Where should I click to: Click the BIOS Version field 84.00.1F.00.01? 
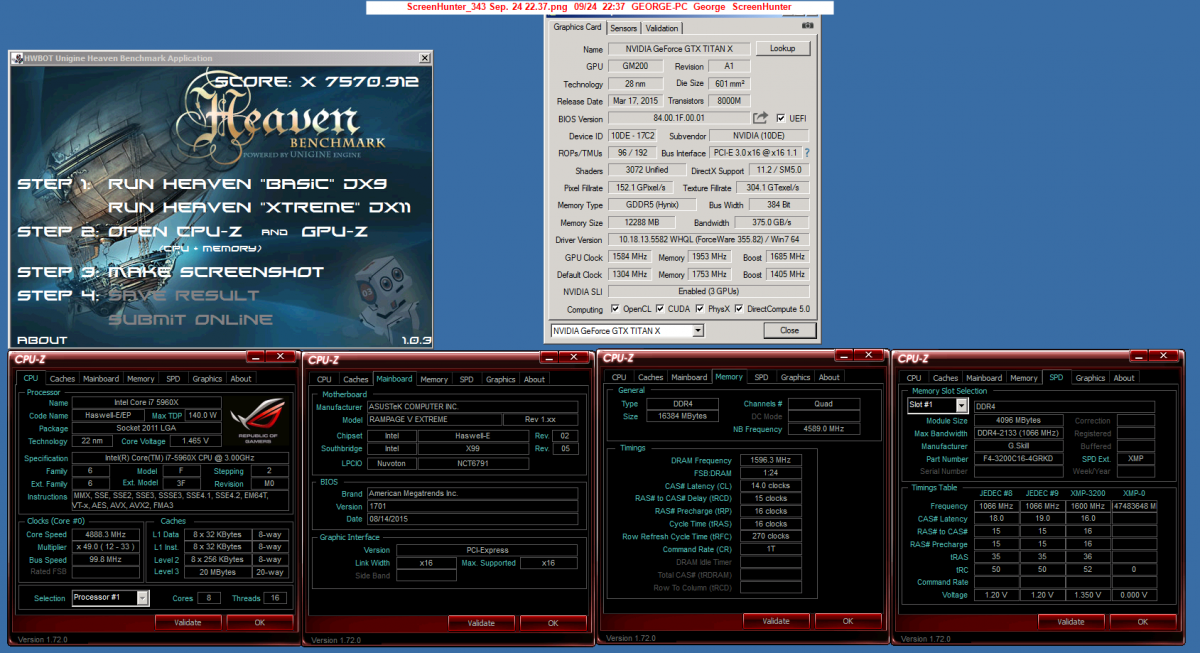(x=678, y=118)
